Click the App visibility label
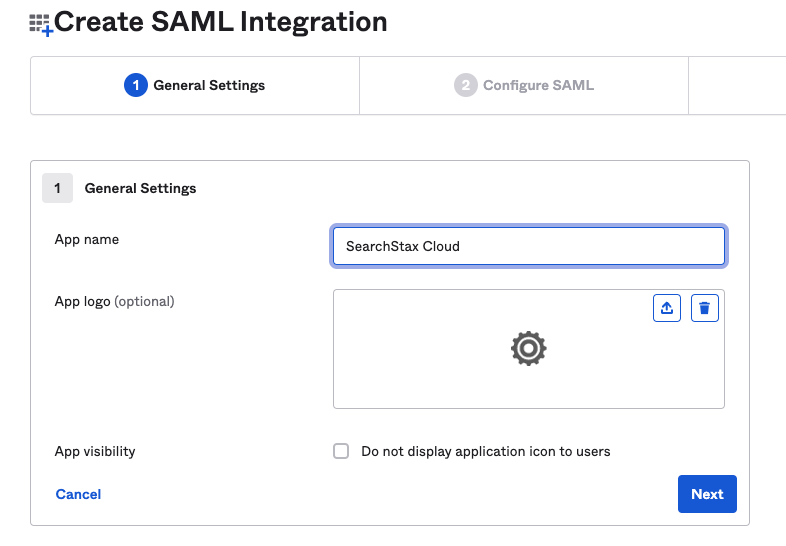 coord(95,451)
